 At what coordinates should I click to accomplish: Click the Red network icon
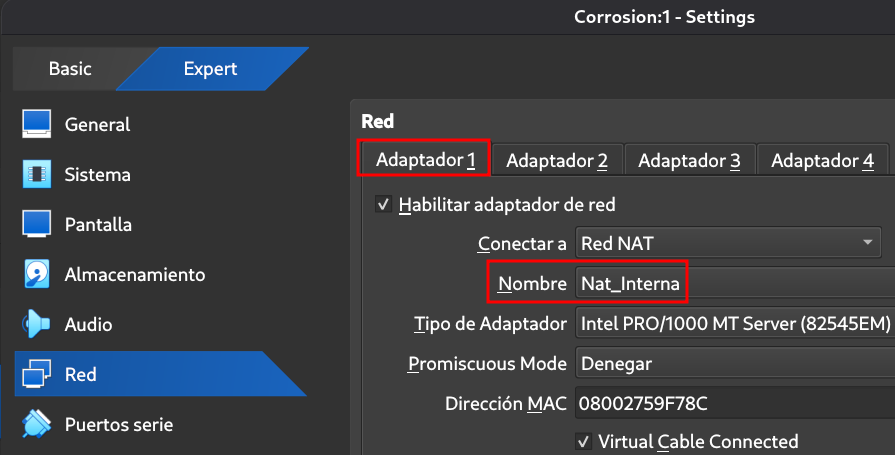tap(37, 374)
